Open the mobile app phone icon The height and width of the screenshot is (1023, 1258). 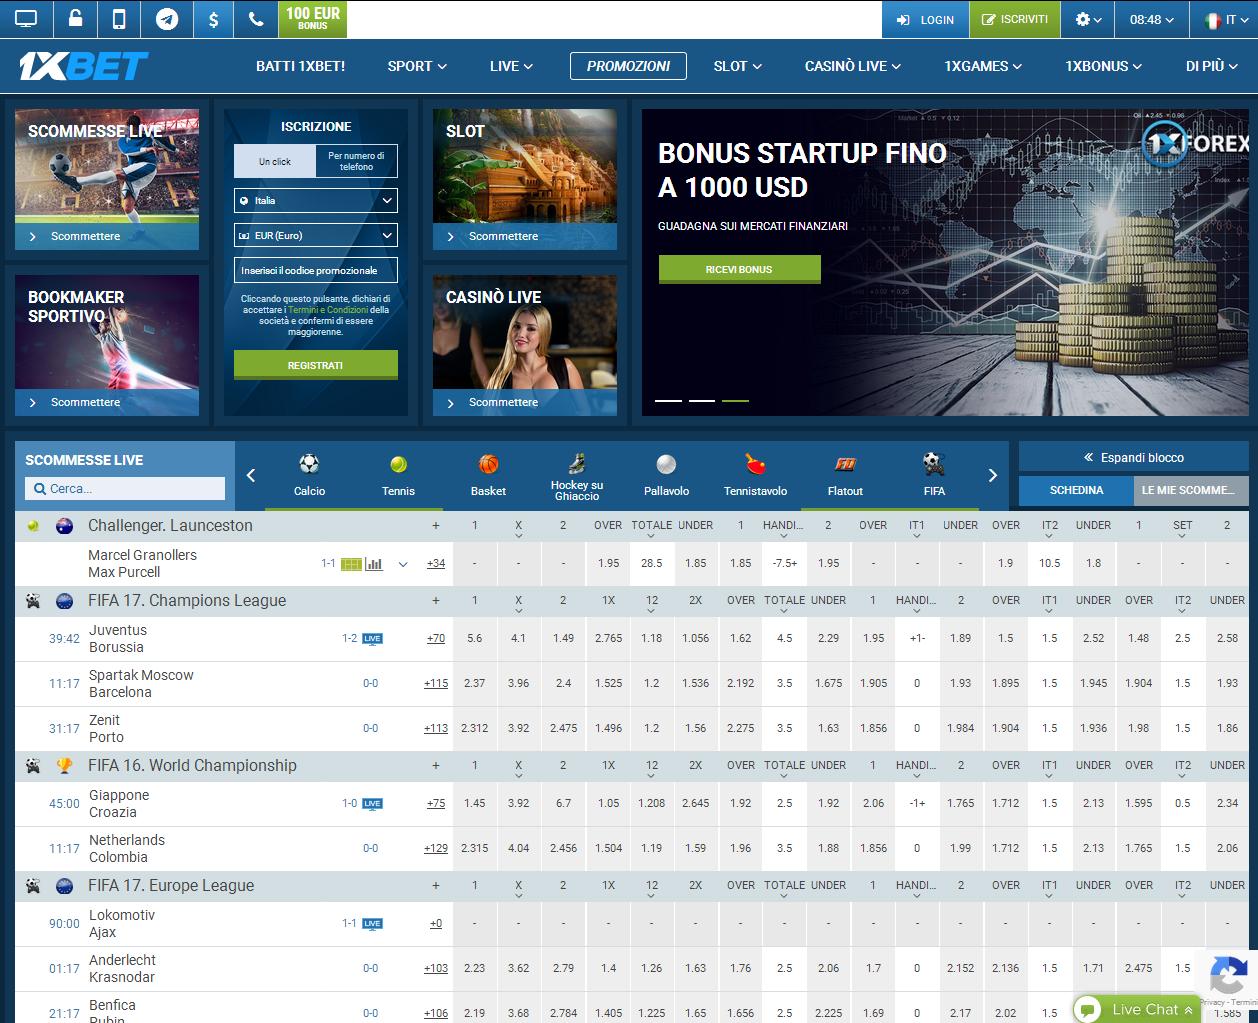[x=119, y=19]
